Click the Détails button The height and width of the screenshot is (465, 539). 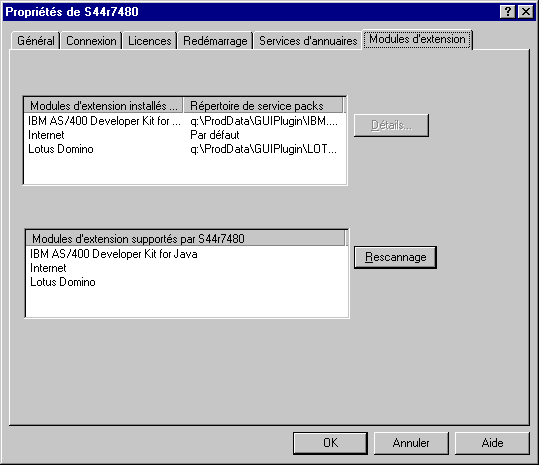click(391, 125)
